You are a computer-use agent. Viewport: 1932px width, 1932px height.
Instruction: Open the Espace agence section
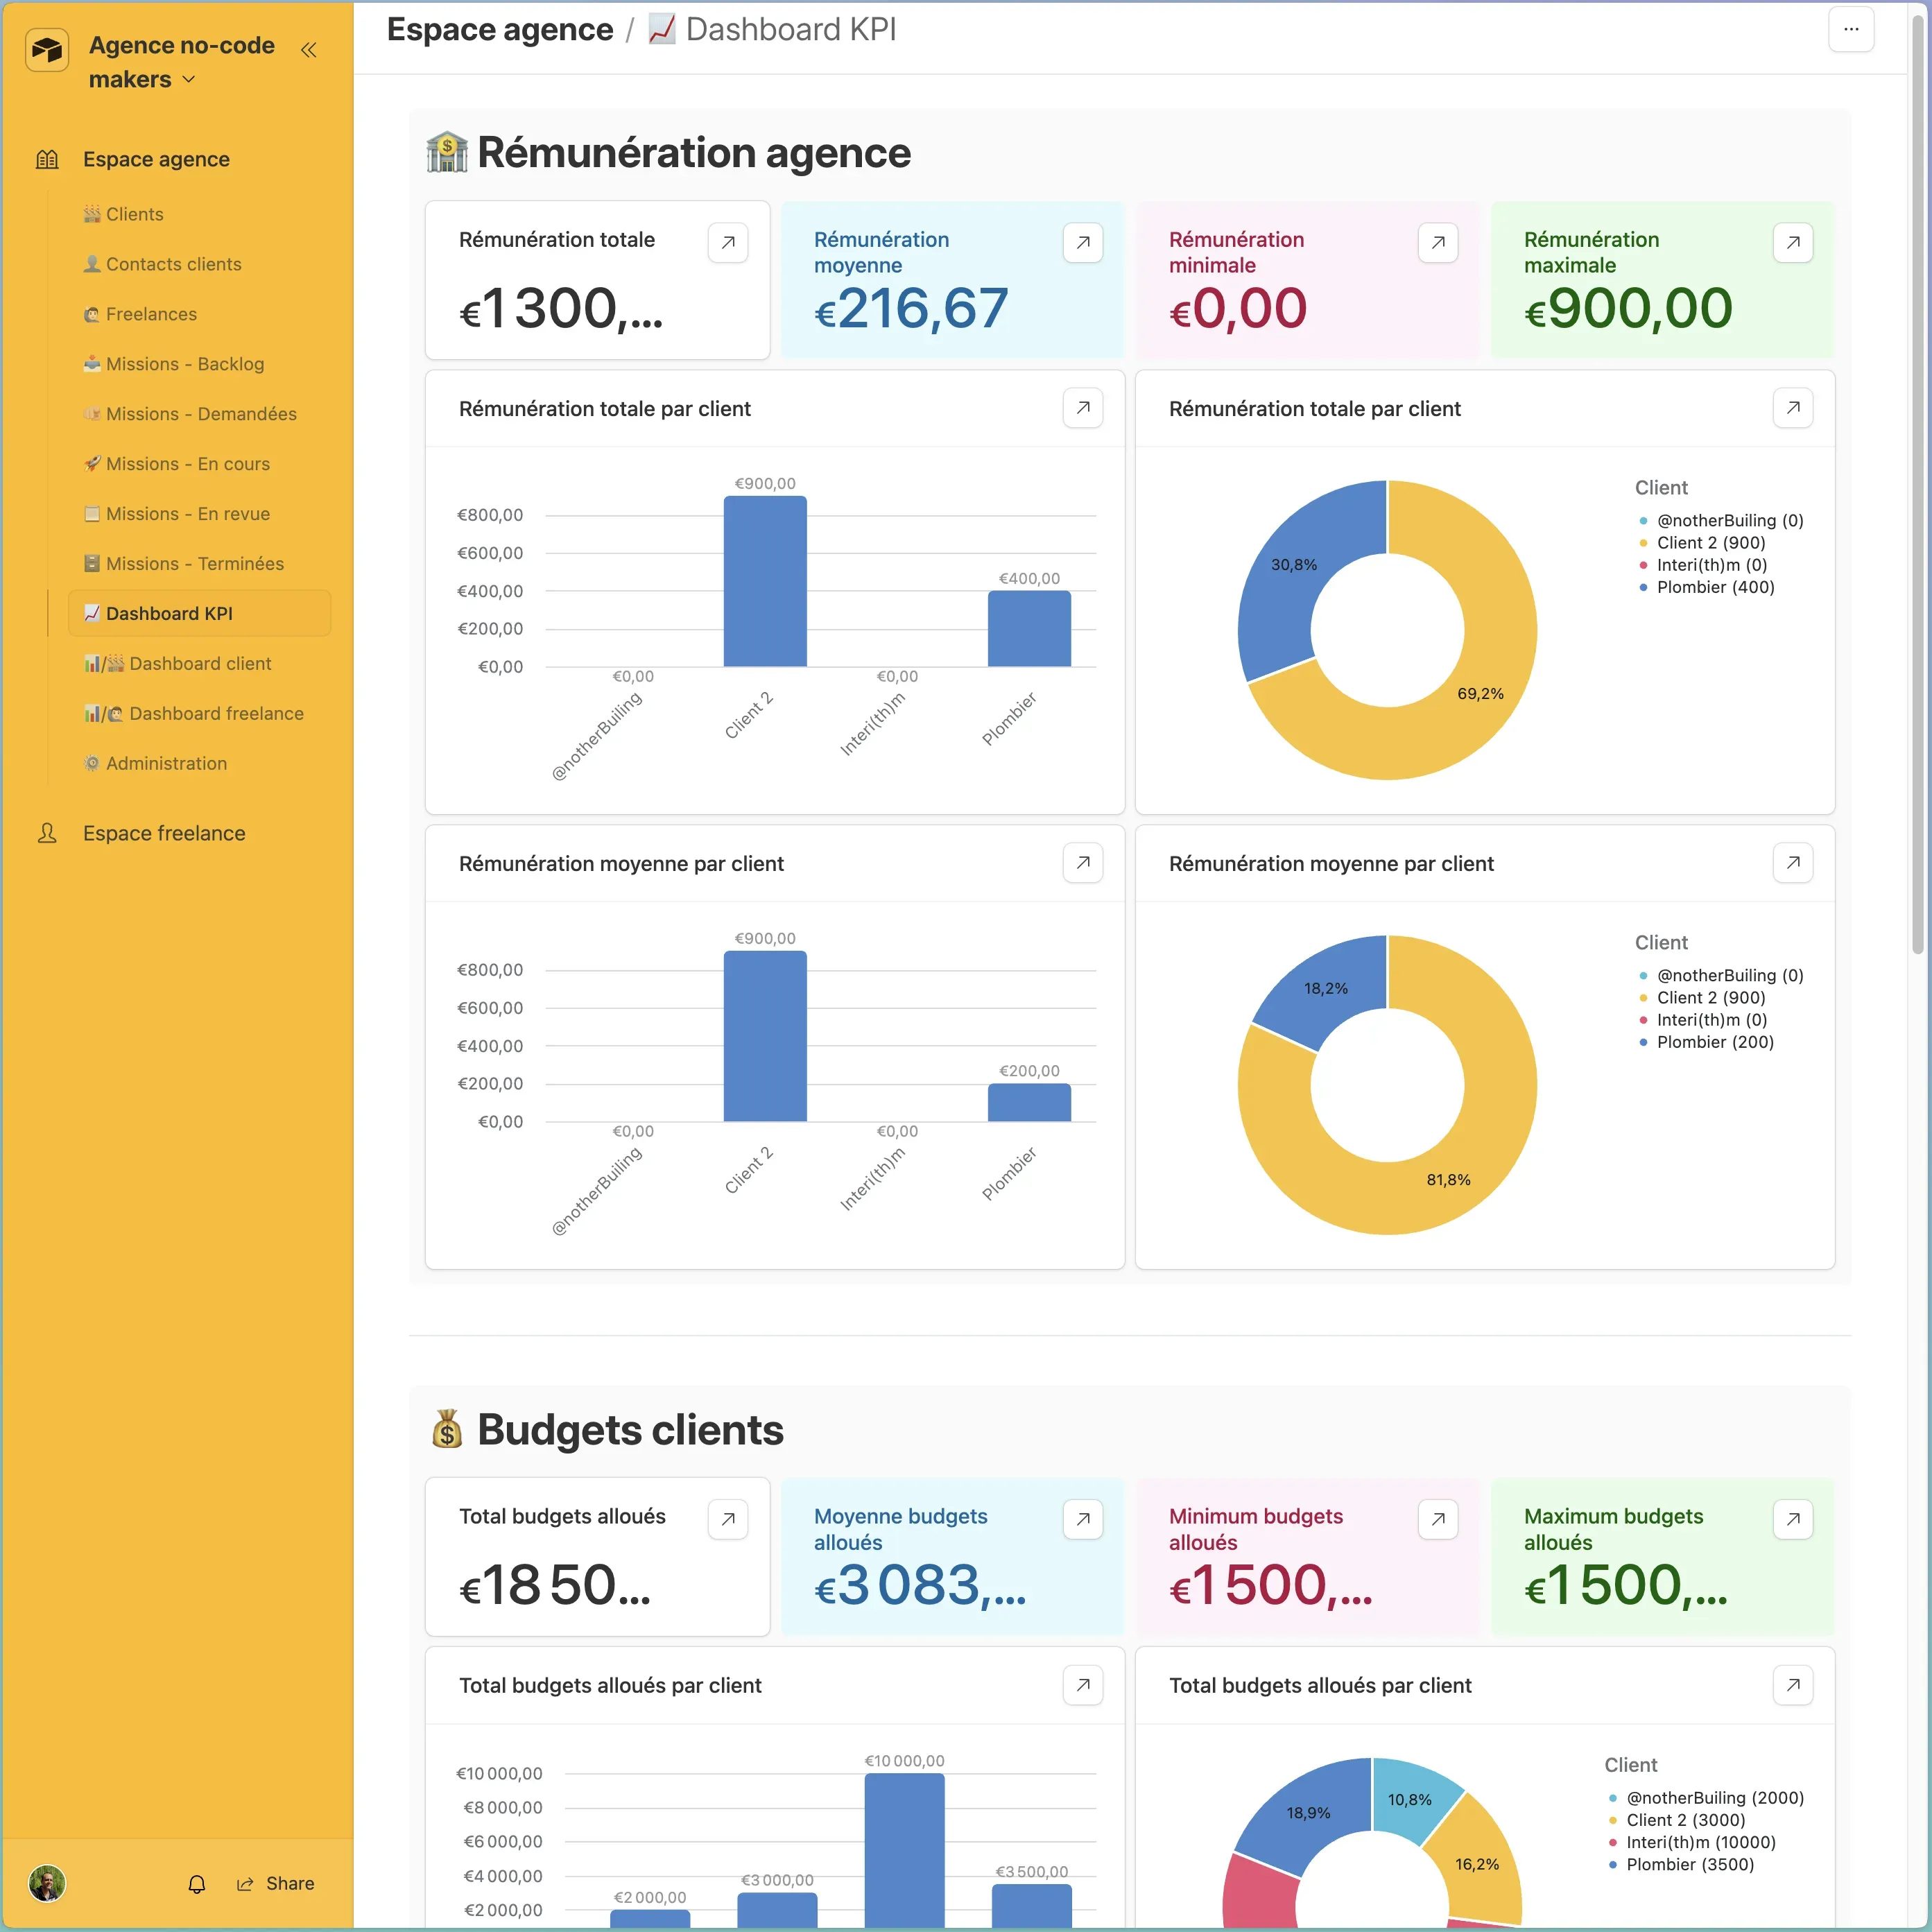pyautogui.click(x=156, y=159)
